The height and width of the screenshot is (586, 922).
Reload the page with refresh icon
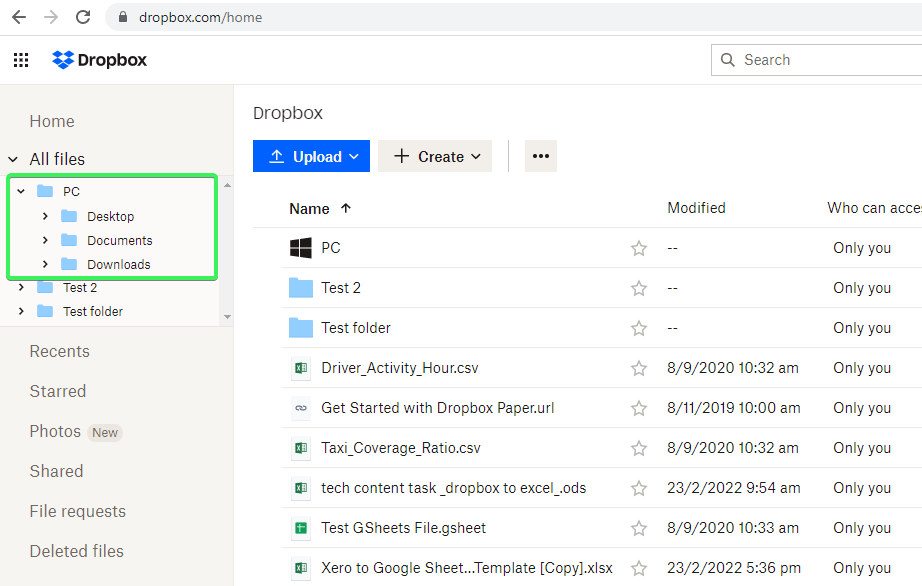coord(83,17)
